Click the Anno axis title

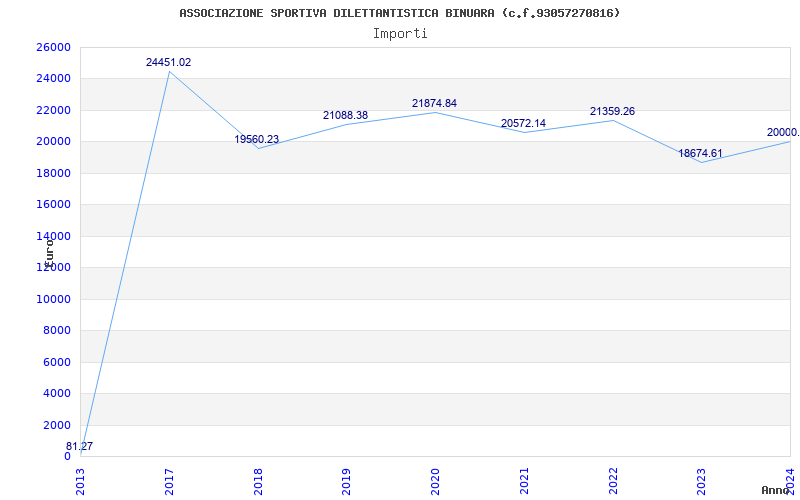[778, 490]
